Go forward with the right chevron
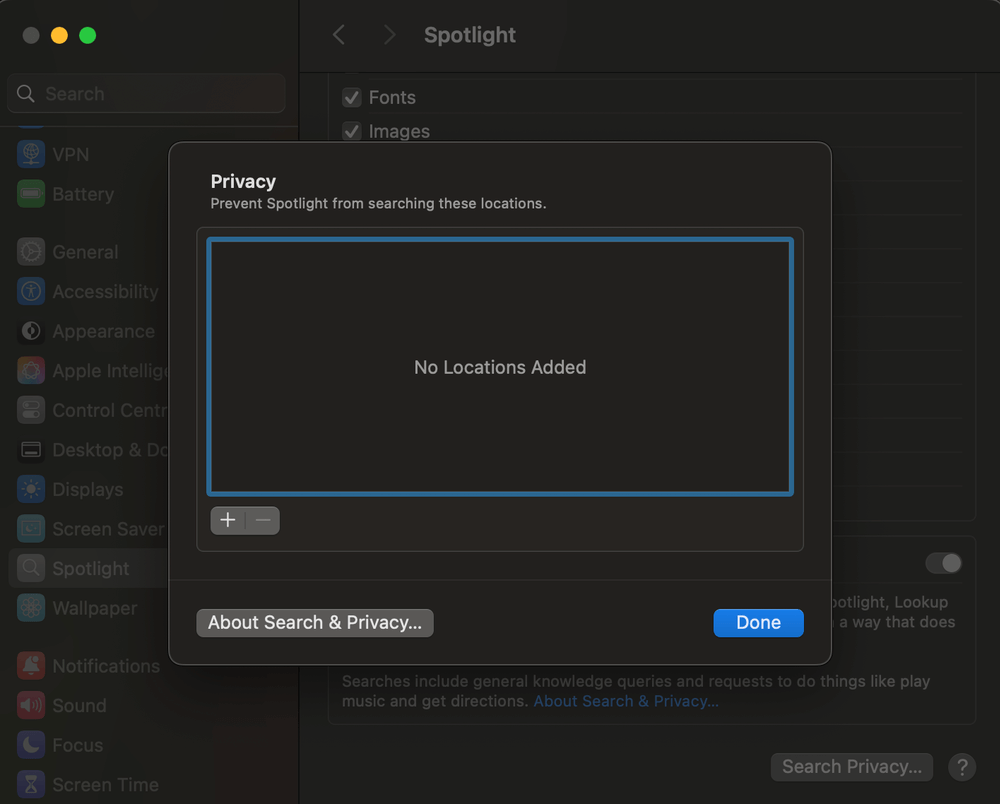 click(389, 34)
